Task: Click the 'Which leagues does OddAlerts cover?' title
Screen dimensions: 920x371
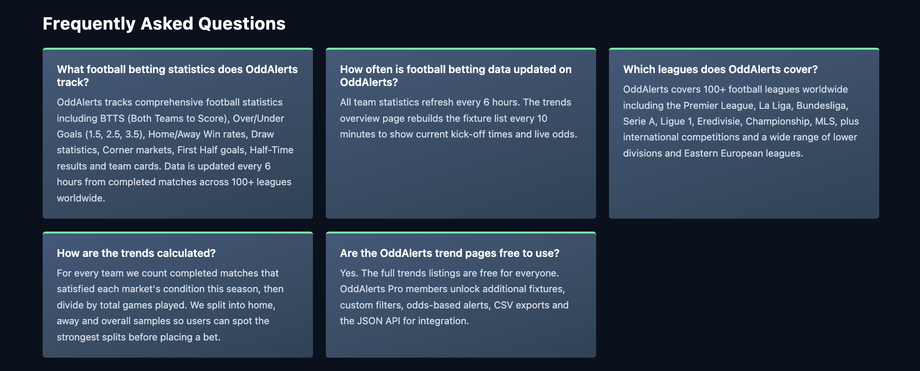Action: point(720,69)
